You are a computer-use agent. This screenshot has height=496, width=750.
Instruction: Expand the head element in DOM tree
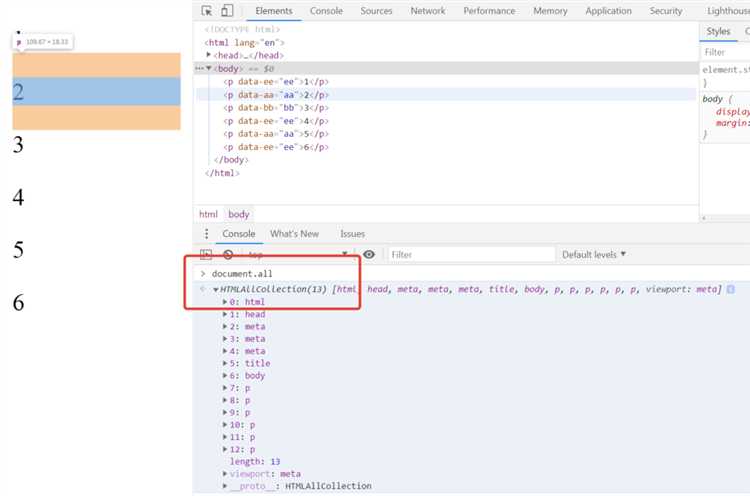pos(209,55)
